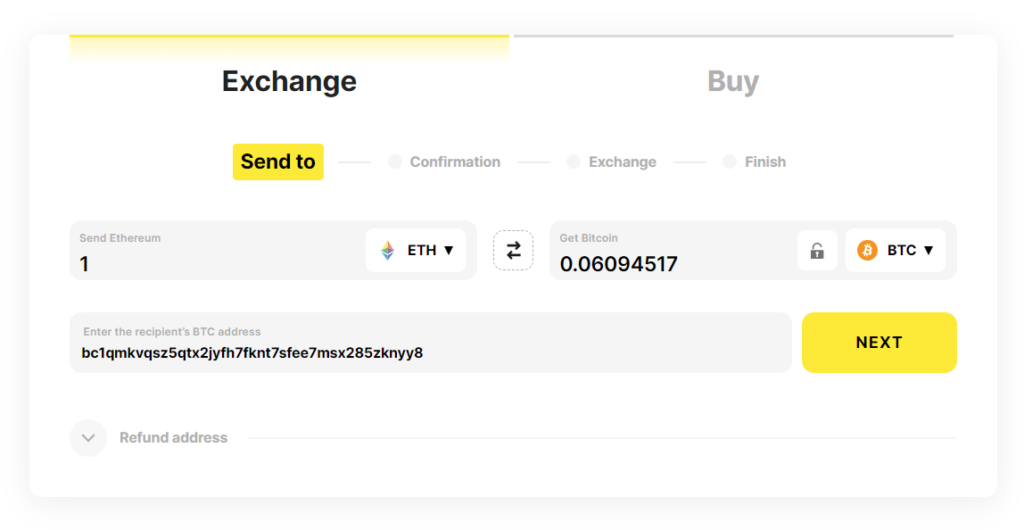1024x530 pixels.
Task: Switch to the Exchange tab
Action: 289,81
